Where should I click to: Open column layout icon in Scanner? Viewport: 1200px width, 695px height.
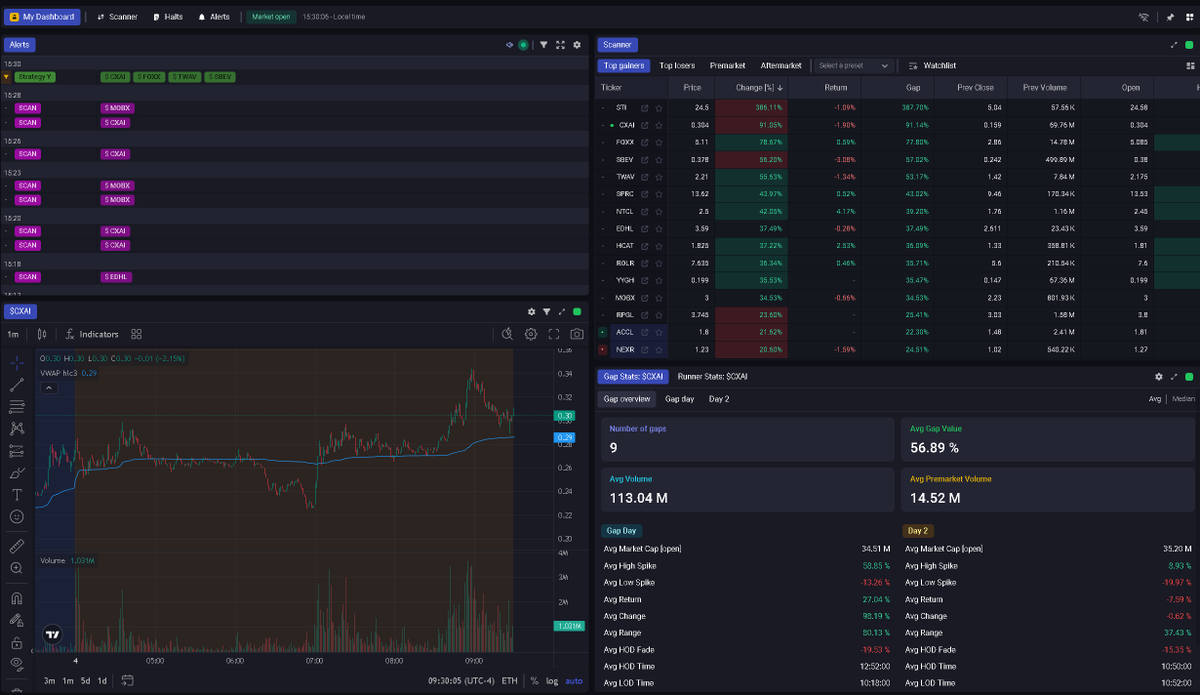coord(1190,66)
